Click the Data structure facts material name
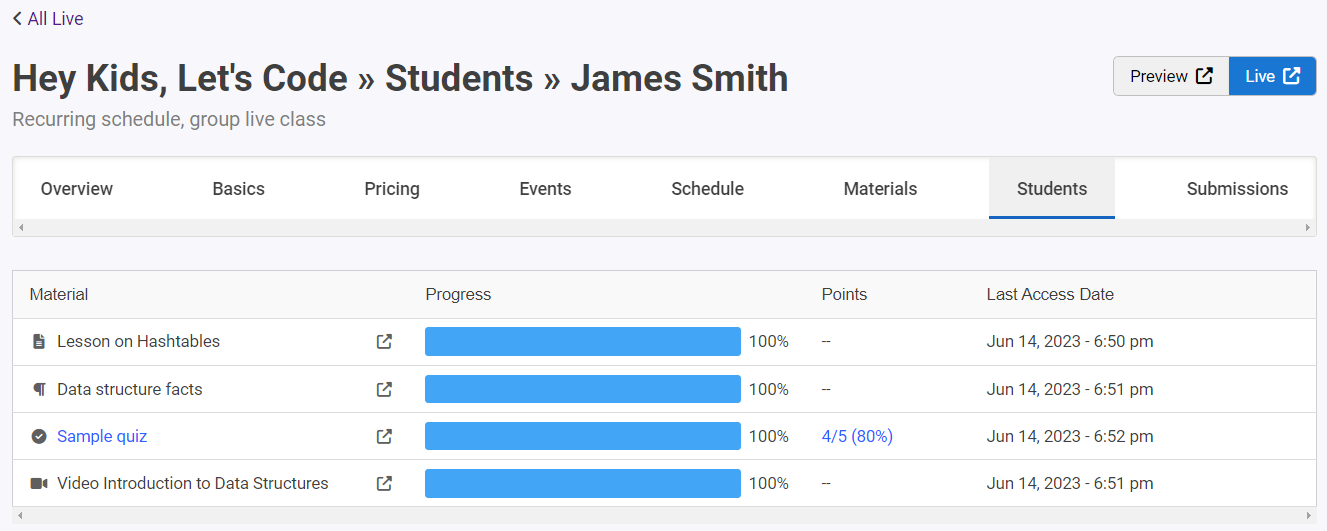This screenshot has height=531, width=1327. click(130, 389)
